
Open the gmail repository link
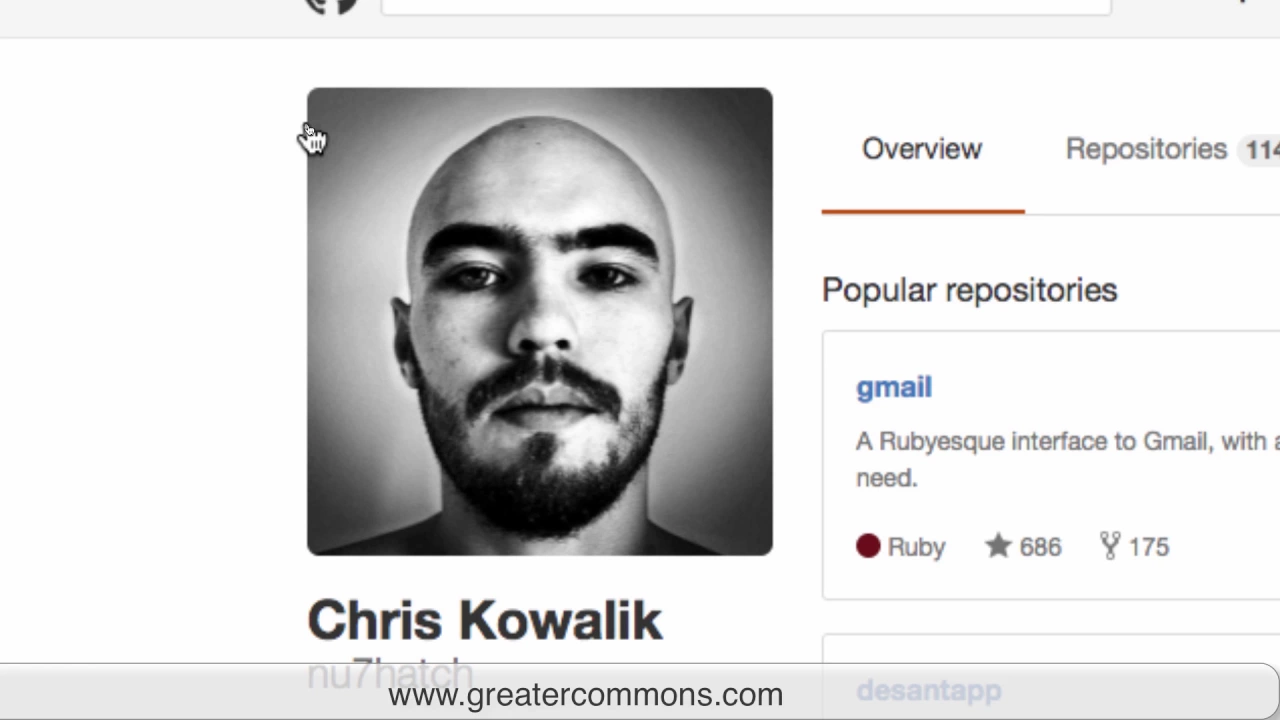[x=894, y=388]
